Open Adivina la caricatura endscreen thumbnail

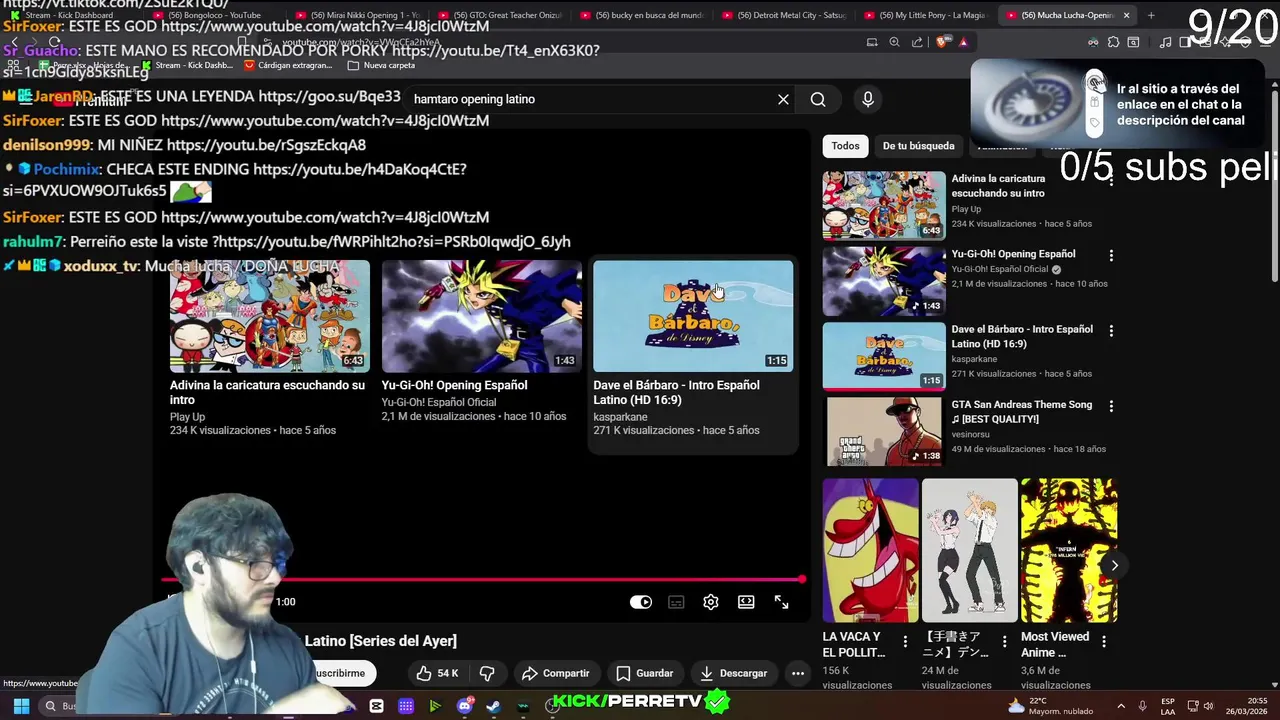270,316
